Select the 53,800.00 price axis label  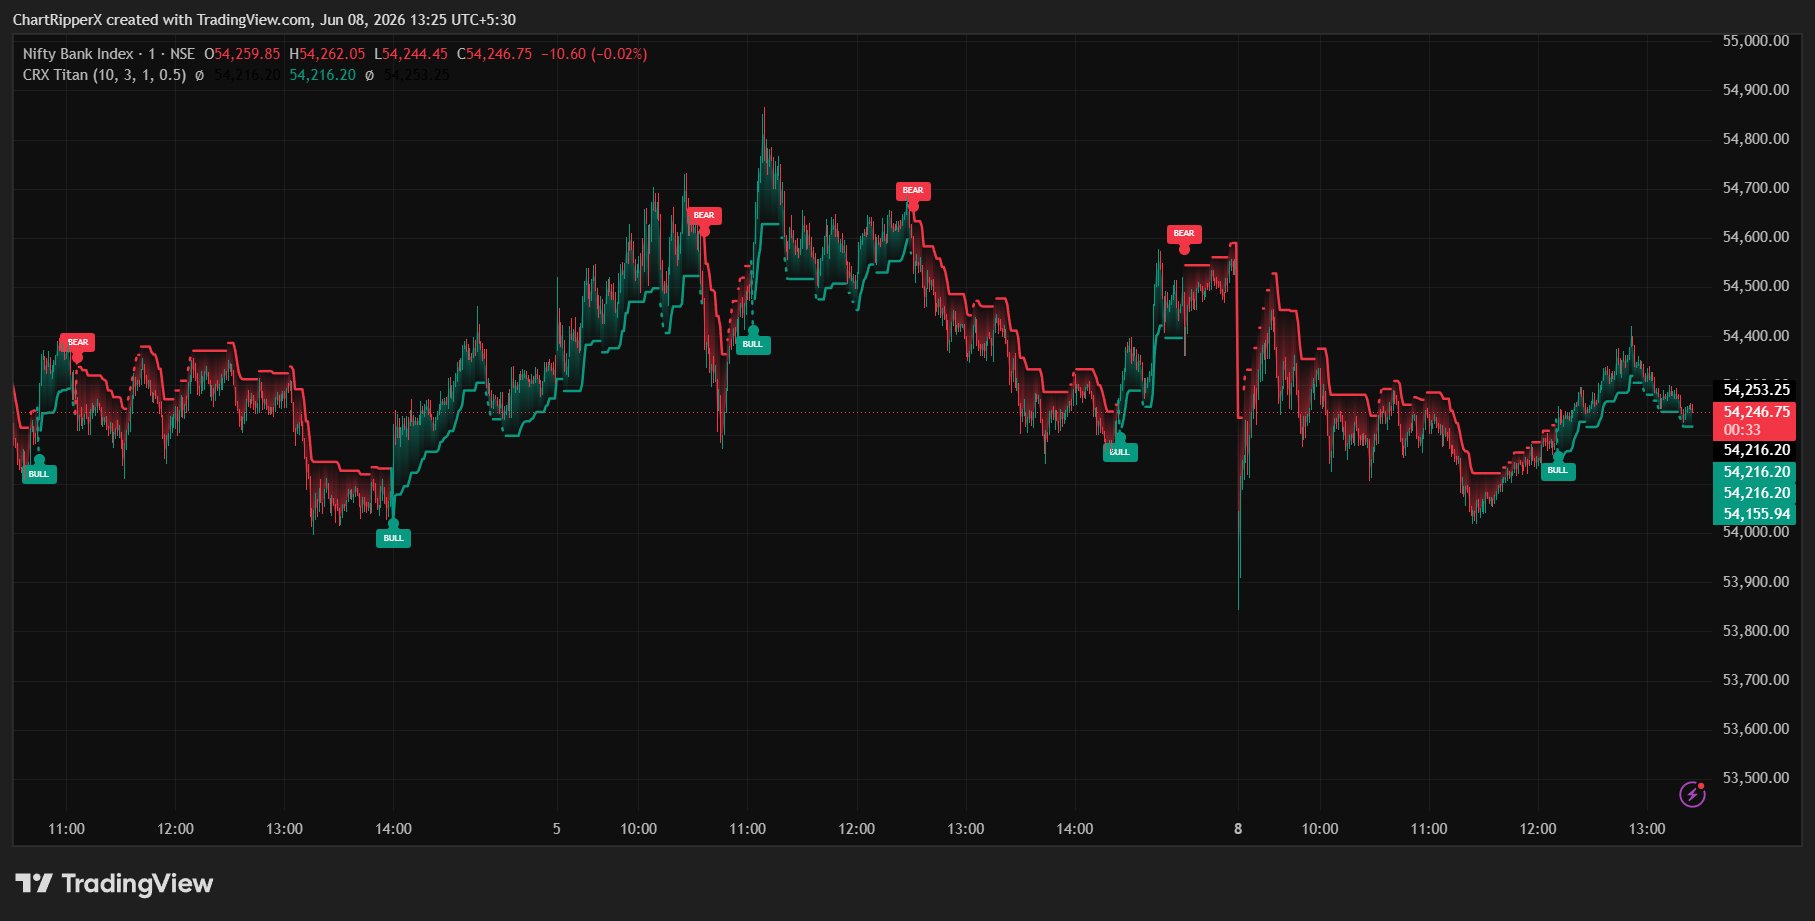click(x=1756, y=631)
